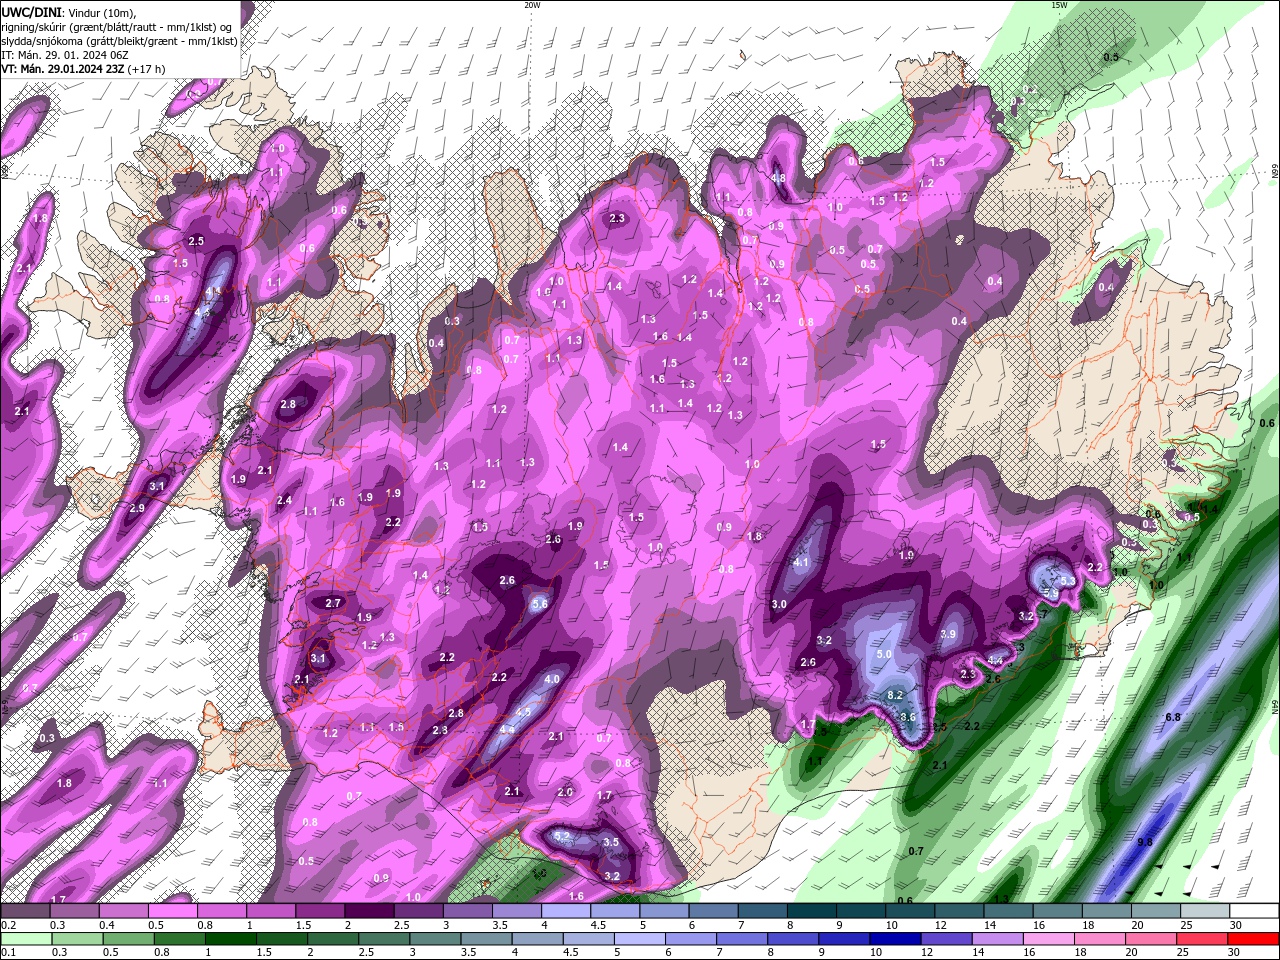
Task: Select the pale gray 25–30 snow scale swatch
Action: click(1205, 911)
